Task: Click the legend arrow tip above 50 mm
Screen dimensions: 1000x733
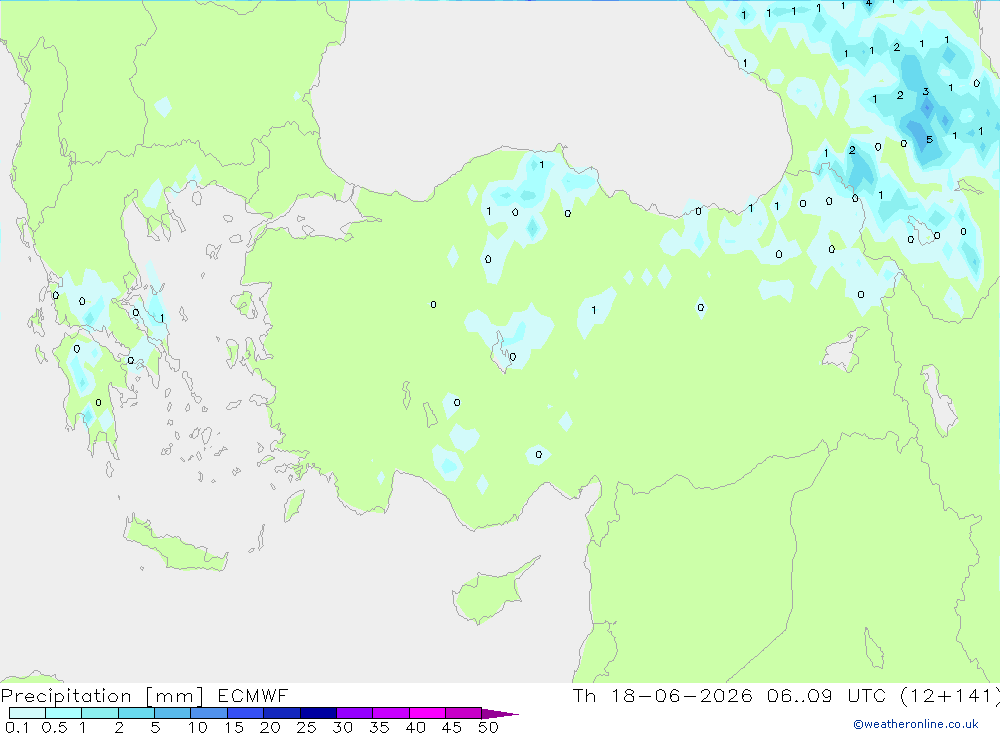Action: tap(500, 714)
